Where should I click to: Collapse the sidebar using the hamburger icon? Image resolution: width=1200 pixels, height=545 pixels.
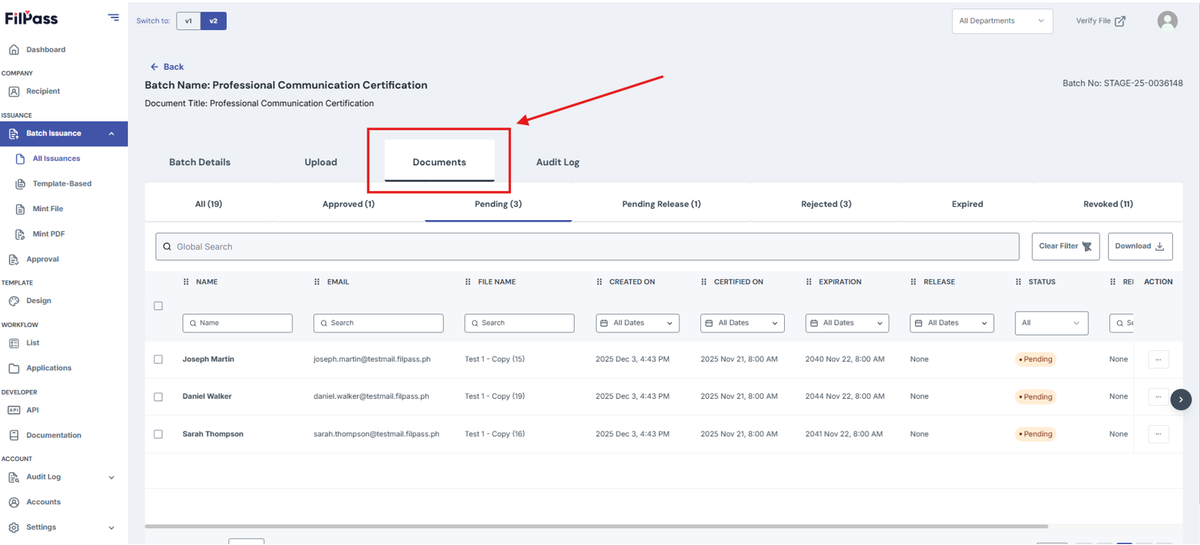point(113,18)
